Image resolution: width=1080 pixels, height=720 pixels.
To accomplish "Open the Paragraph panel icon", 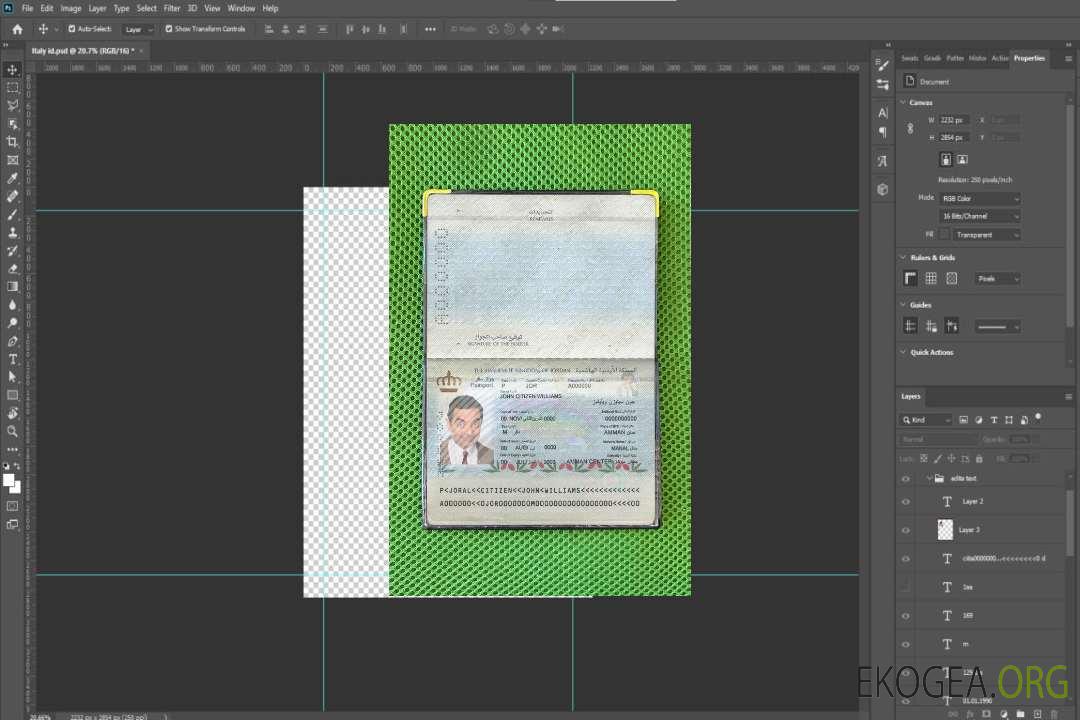I will click(x=883, y=132).
